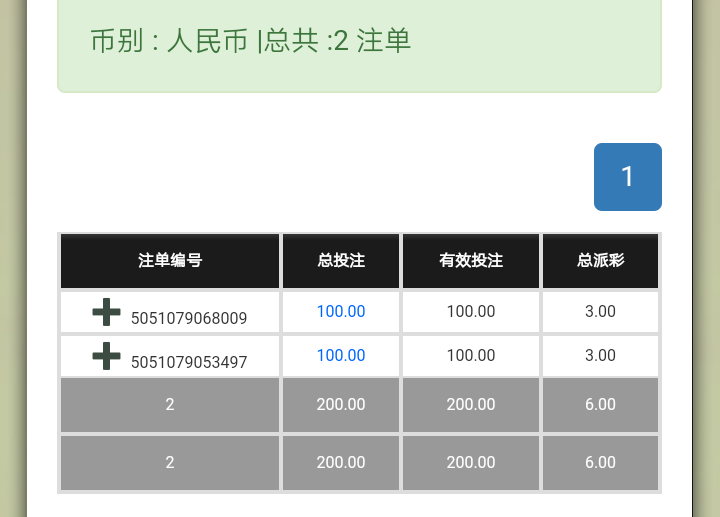Click the 币别 人民币 summary banner
Screen dimensions: 720x517
(250, 42)
